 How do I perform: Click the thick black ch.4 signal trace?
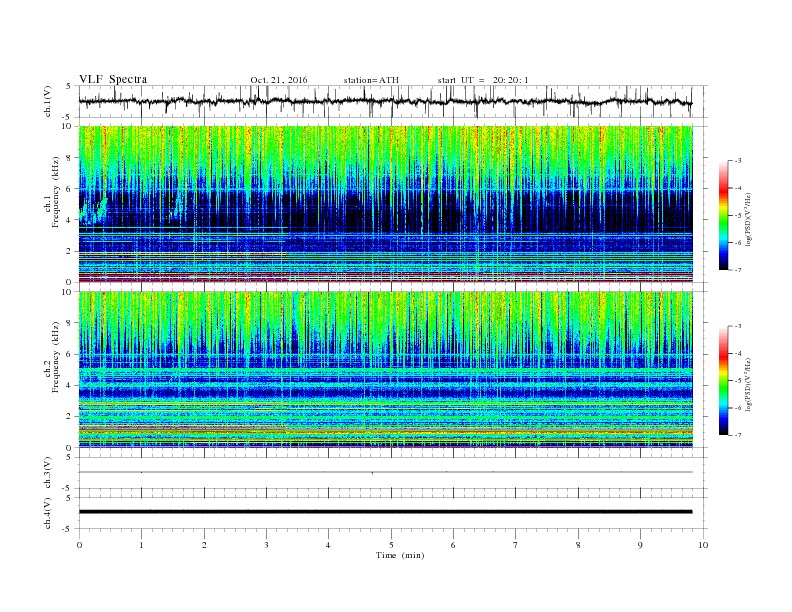tap(385, 512)
